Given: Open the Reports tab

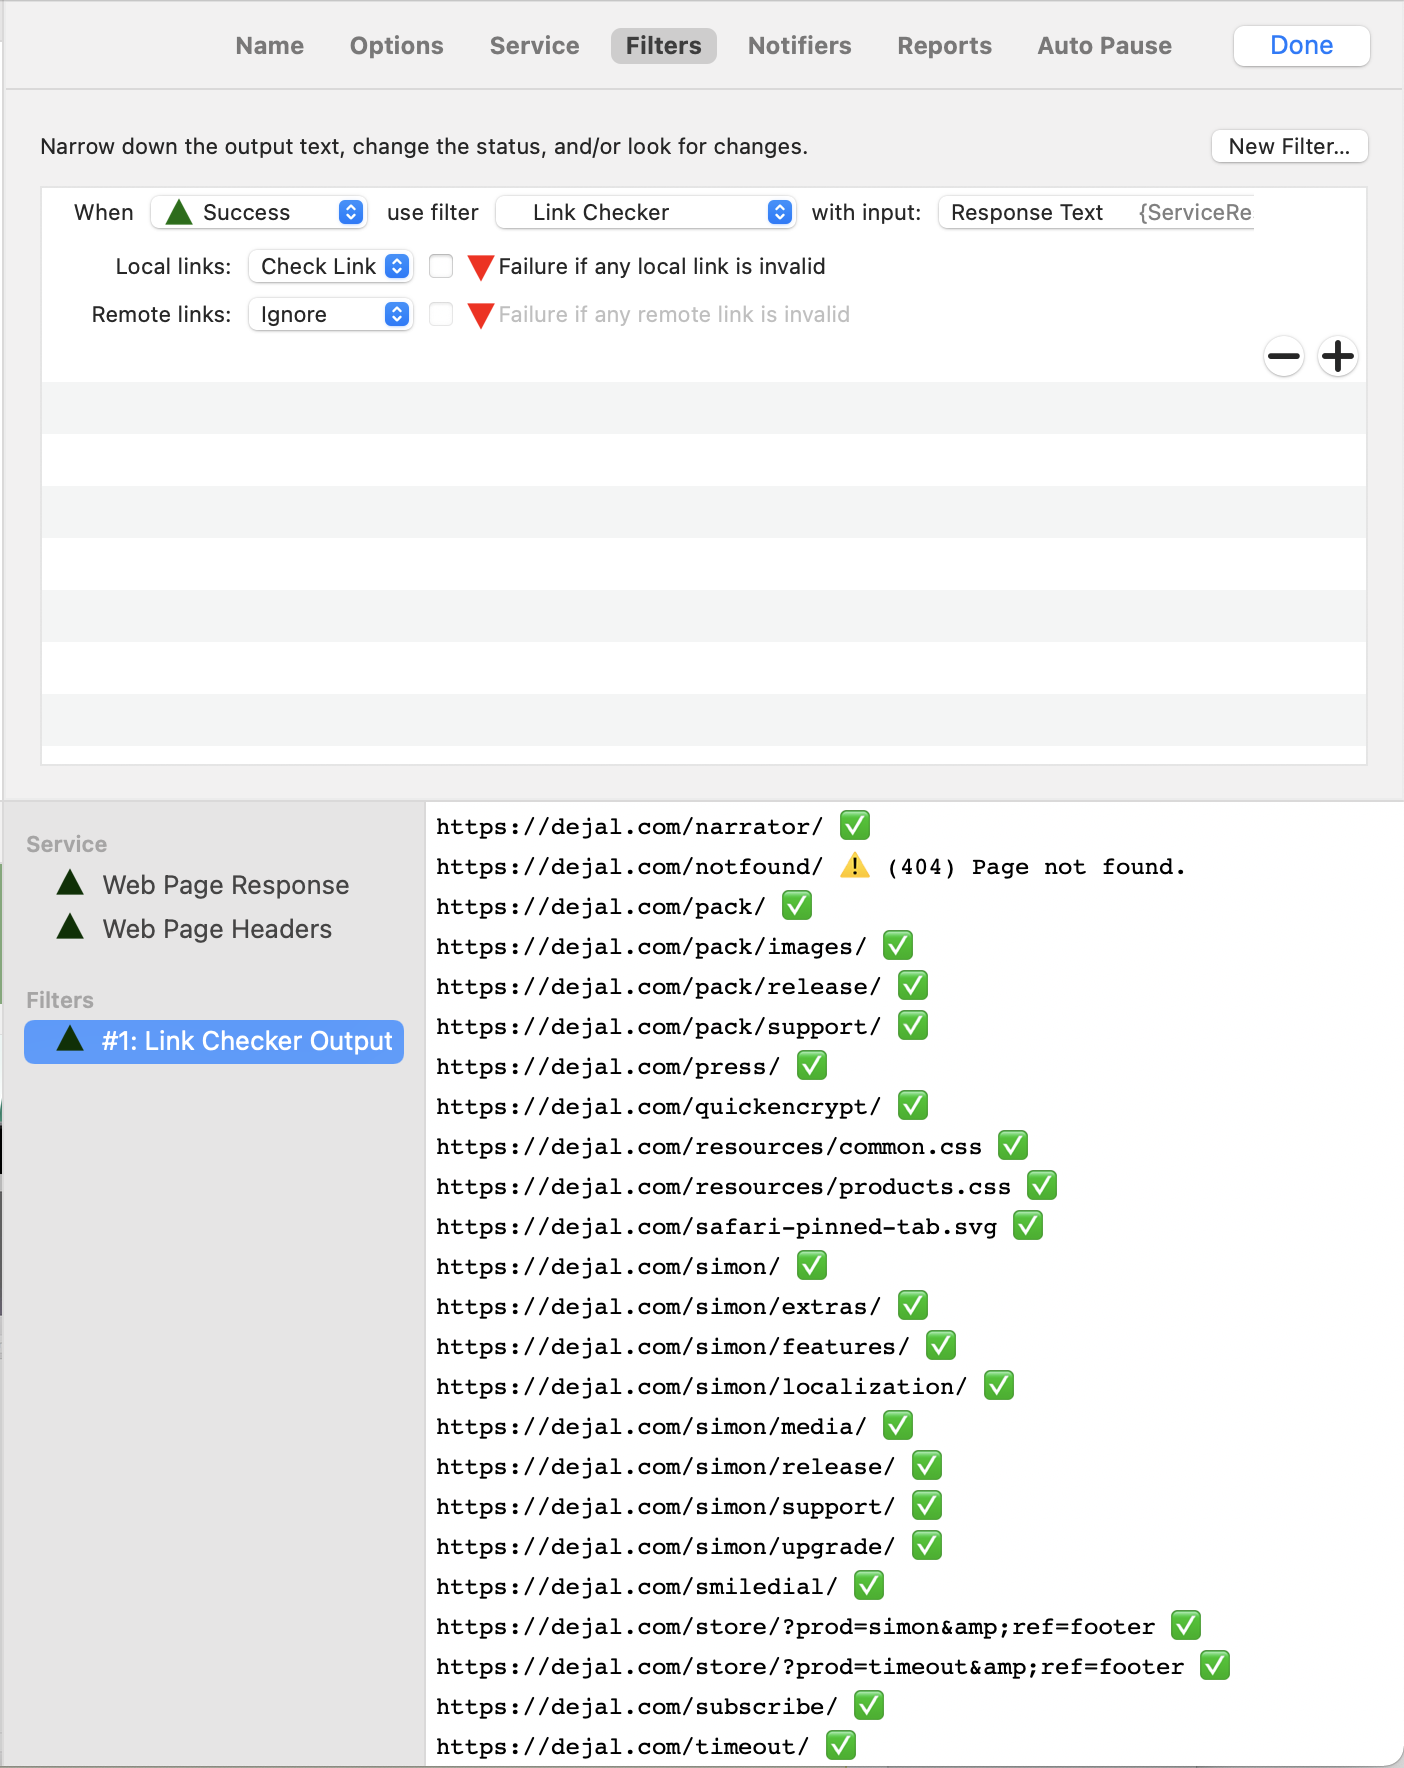Looking at the screenshot, I should 945,46.
